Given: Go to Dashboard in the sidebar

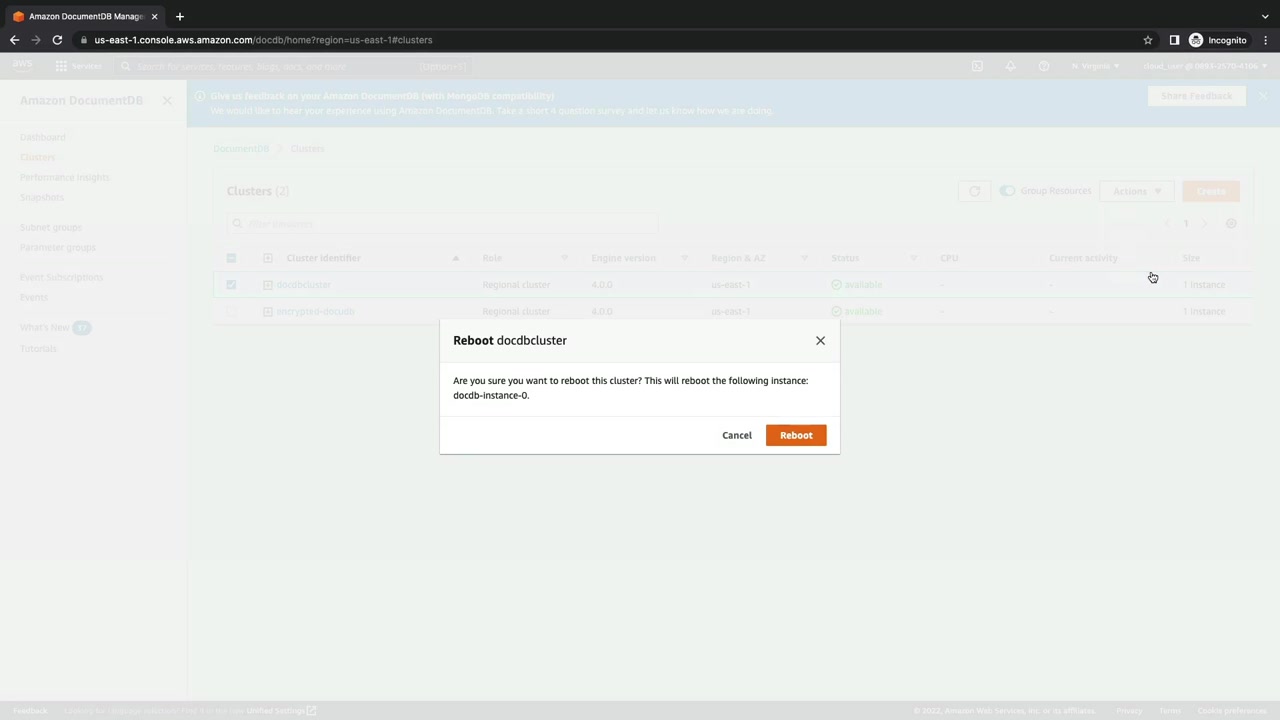Looking at the screenshot, I should pos(43,137).
